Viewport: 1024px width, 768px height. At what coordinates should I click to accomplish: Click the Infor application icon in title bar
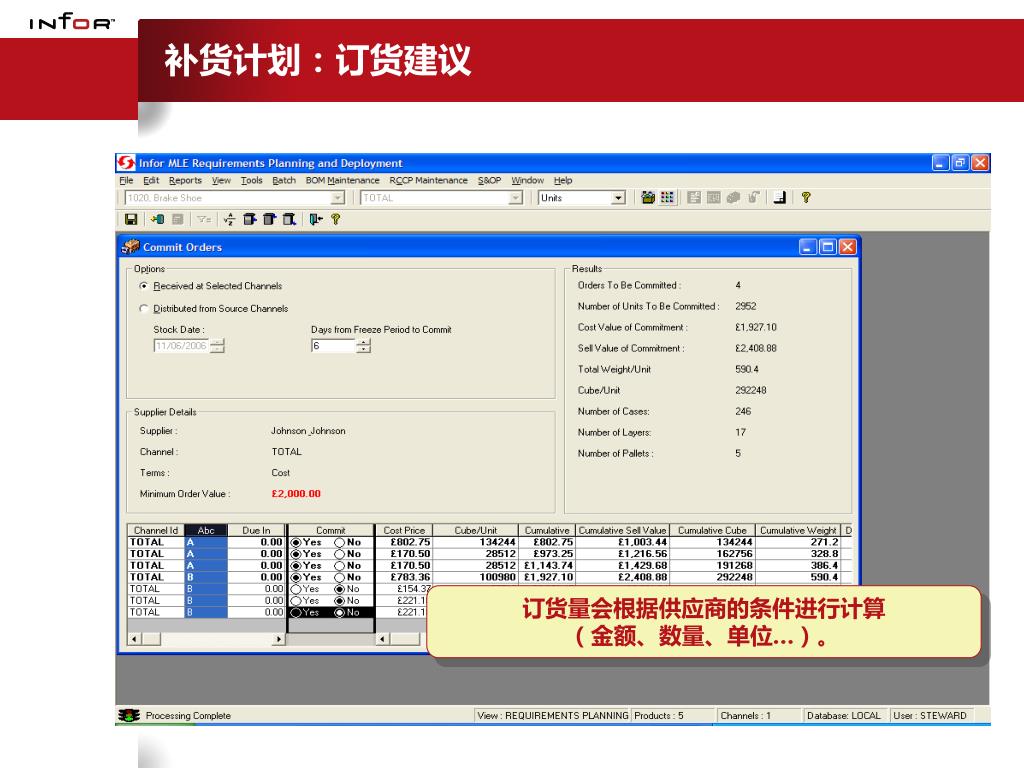point(126,162)
